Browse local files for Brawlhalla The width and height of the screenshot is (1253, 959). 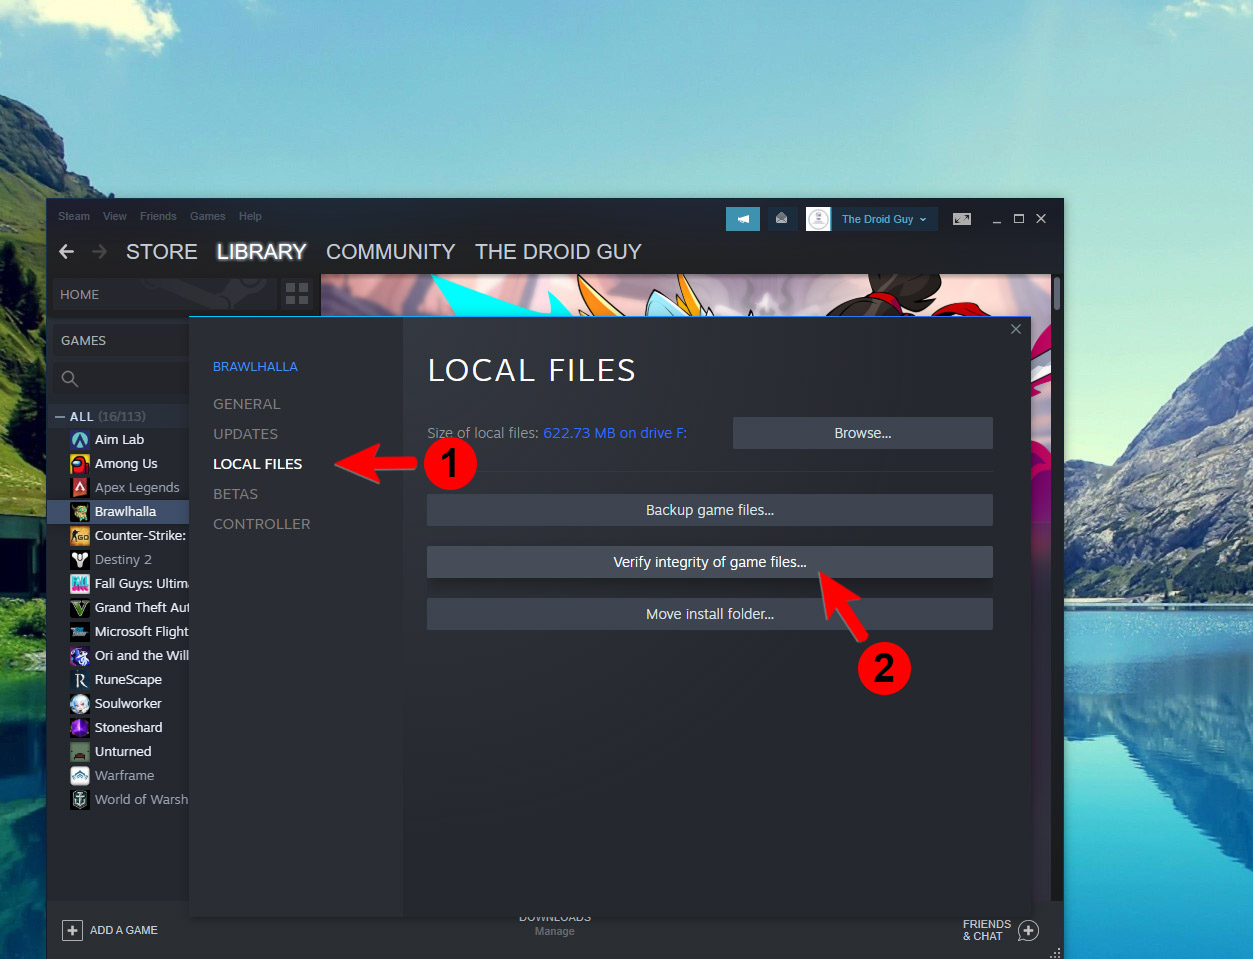tap(862, 432)
